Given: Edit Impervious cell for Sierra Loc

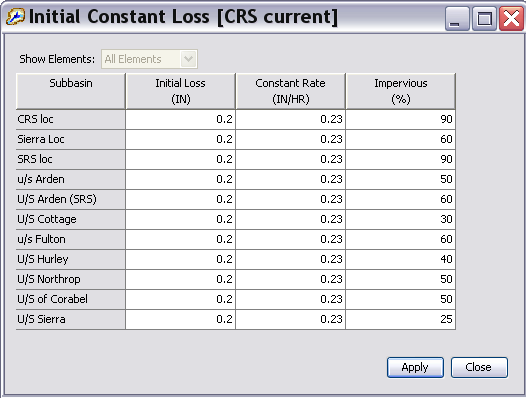Looking at the screenshot, I should coord(401,139).
